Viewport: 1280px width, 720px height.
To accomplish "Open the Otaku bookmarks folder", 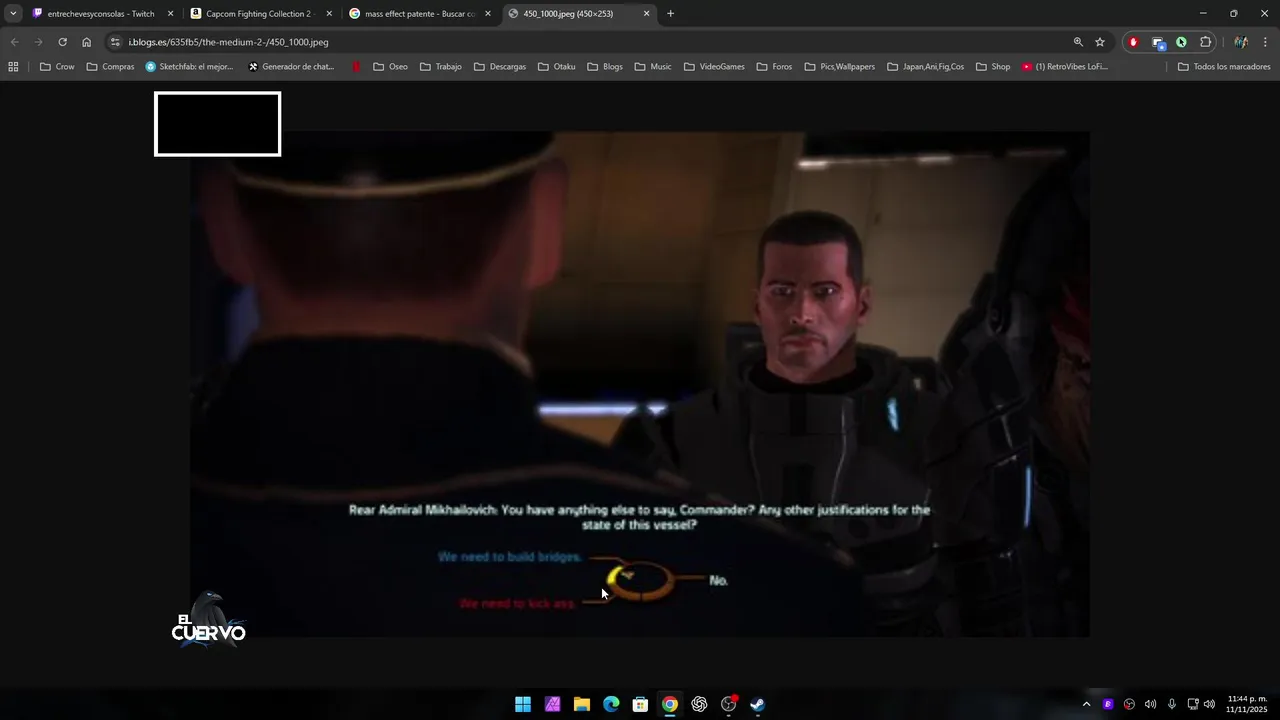I will click(556, 67).
